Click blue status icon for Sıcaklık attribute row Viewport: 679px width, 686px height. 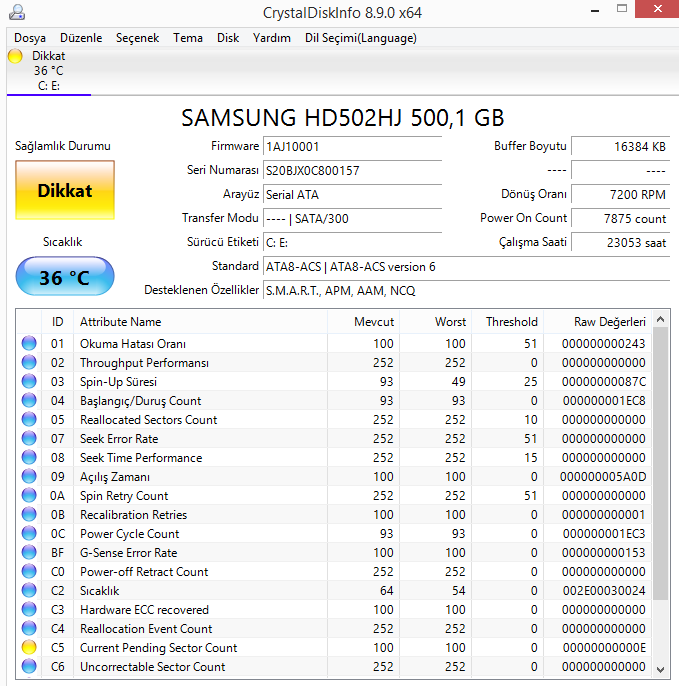tap(29, 591)
